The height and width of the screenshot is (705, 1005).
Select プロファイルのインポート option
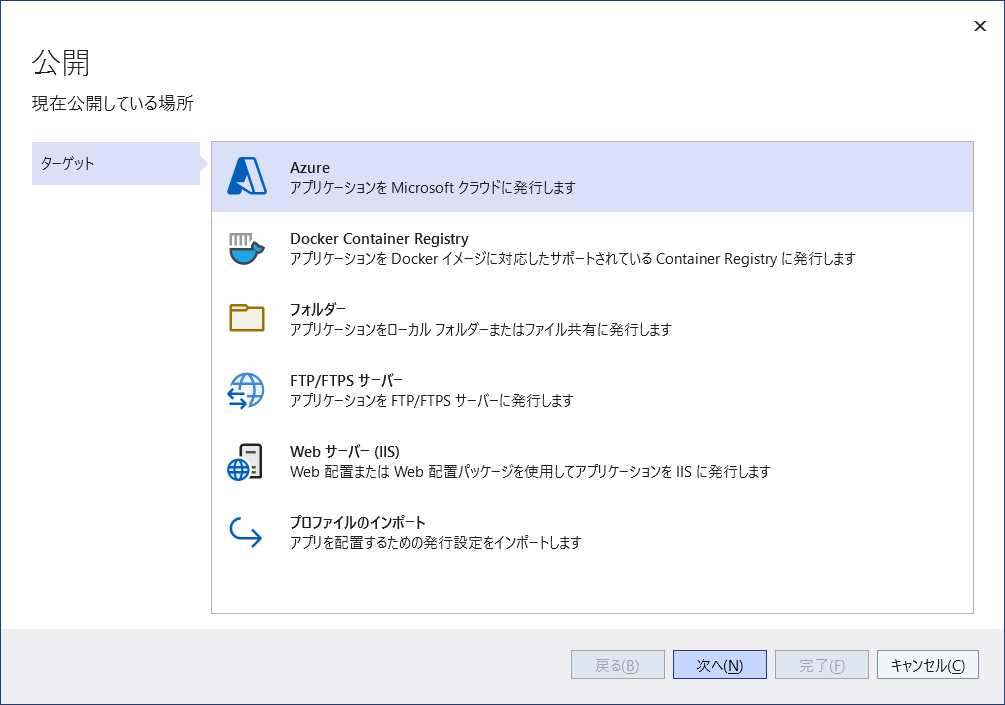click(x=358, y=522)
